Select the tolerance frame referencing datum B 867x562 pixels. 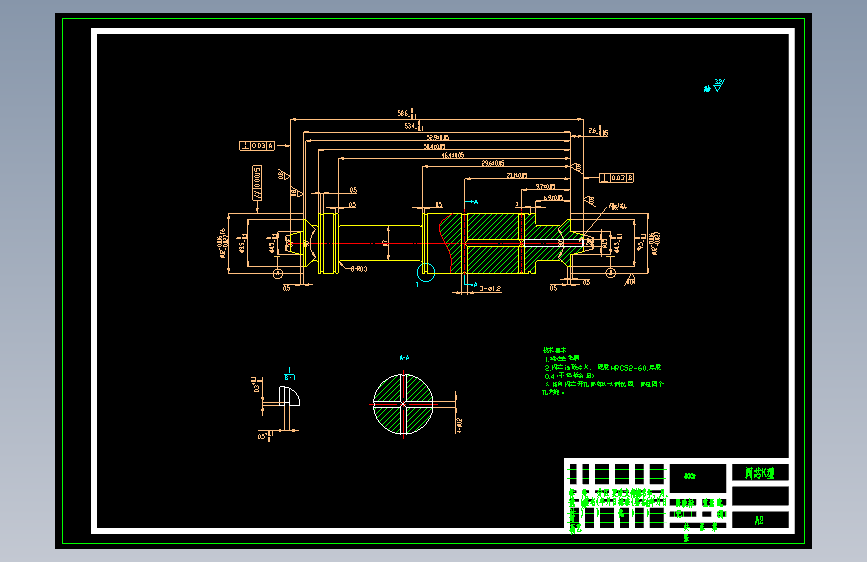click(617, 178)
